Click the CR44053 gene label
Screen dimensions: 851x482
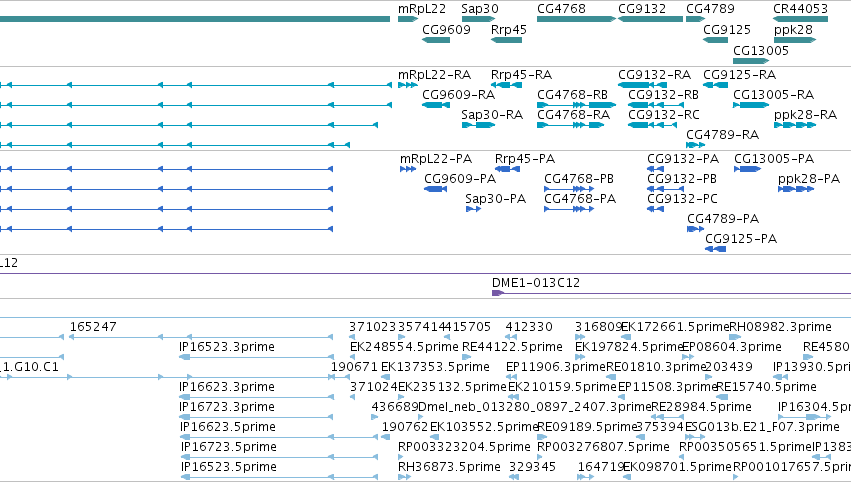point(801,9)
